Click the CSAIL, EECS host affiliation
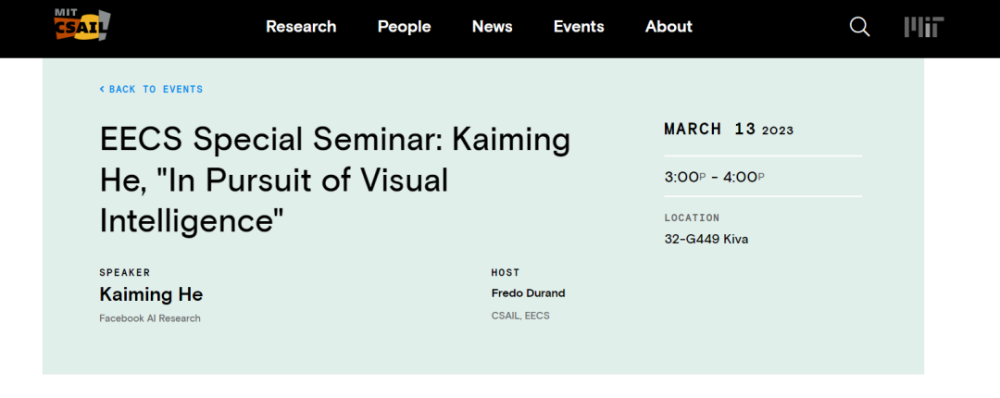 tap(520, 316)
